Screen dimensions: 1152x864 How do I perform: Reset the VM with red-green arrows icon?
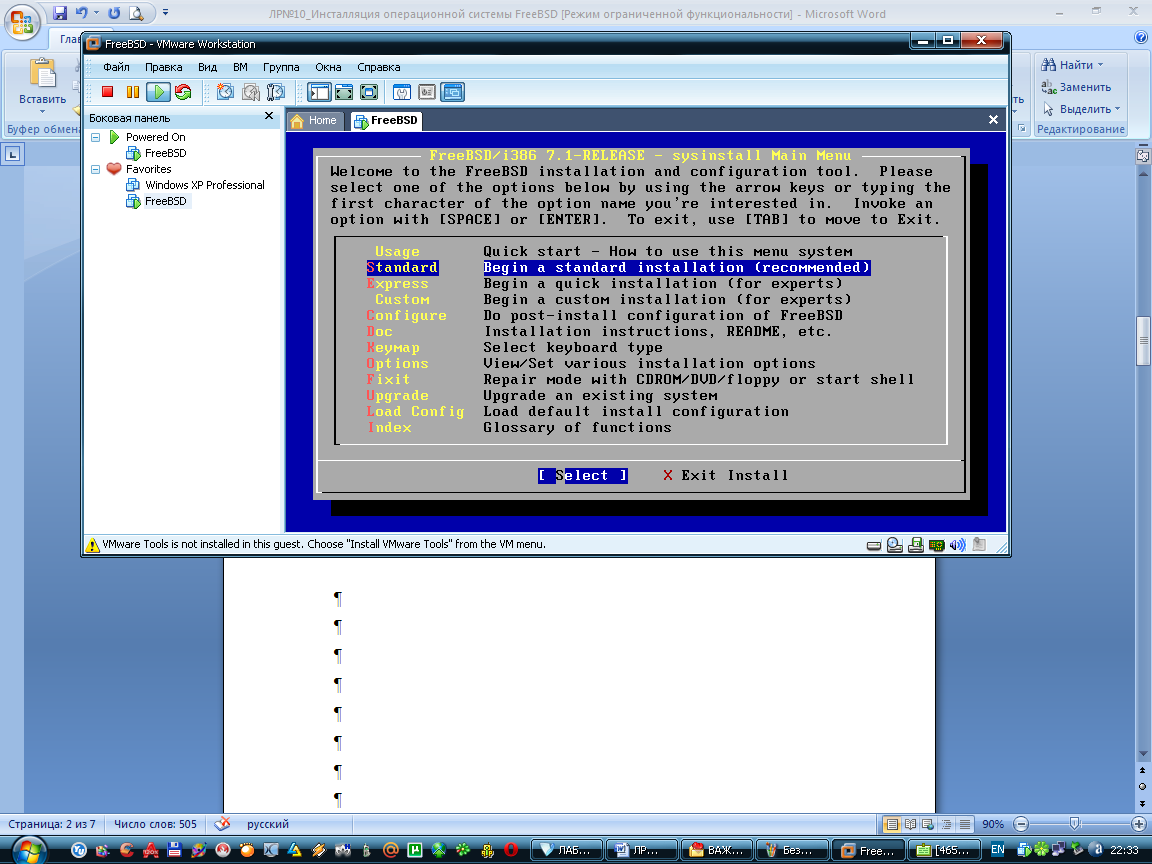(x=184, y=92)
